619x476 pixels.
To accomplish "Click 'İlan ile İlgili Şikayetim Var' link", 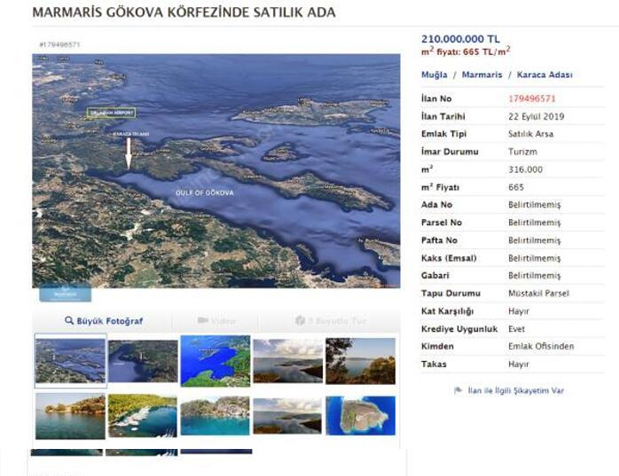I will pos(515,391).
